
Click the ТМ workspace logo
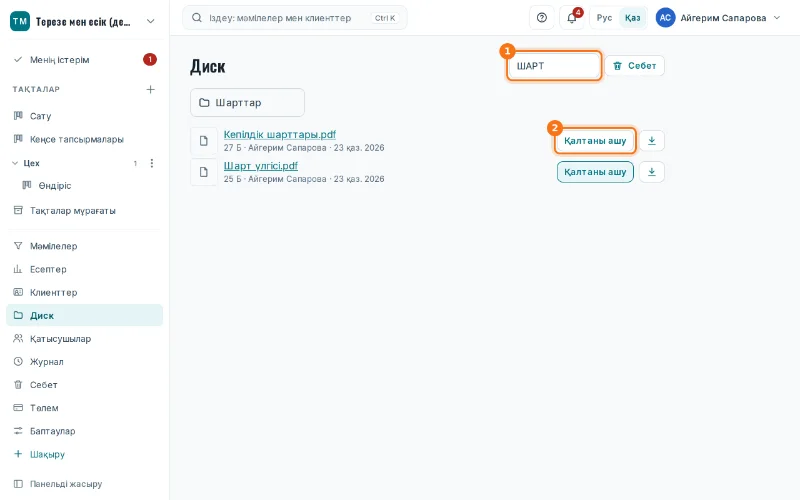[20, 21]
